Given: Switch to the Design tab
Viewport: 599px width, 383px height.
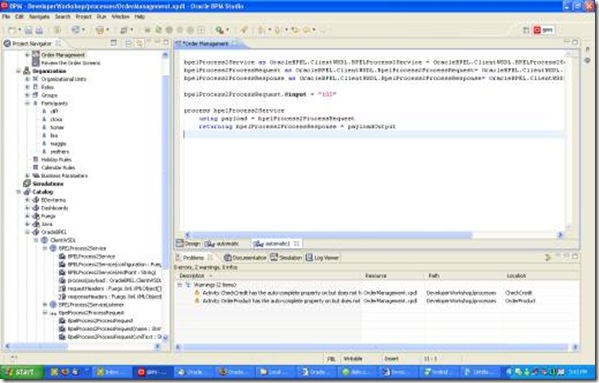Looking at the screenshot, I should pyautogui.click(x=188, y=243).
